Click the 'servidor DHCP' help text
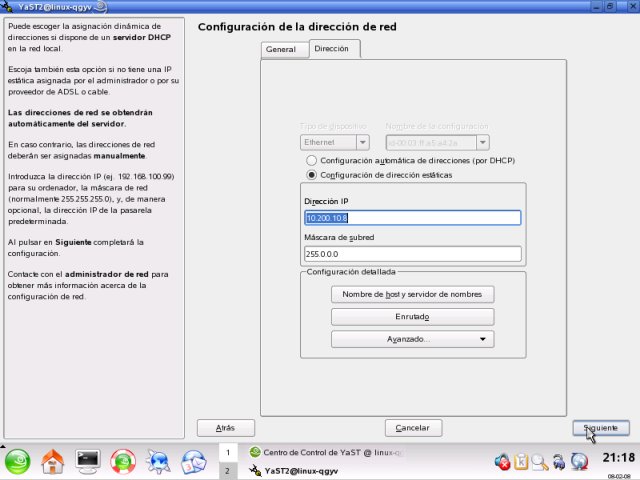Image resolution: width=640 pixels, height=480 pixels. [x=142, y=37]
